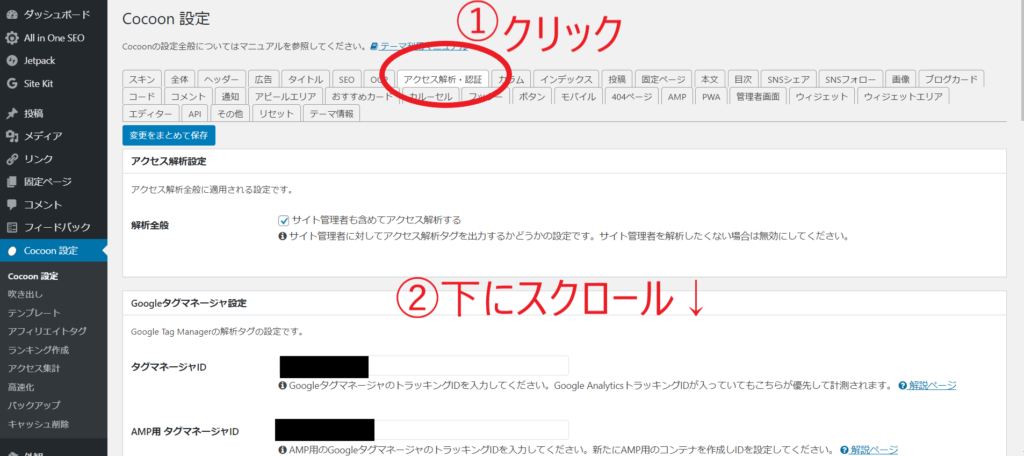Switch to the SNSフォロー tab

(x=850, y=79)
